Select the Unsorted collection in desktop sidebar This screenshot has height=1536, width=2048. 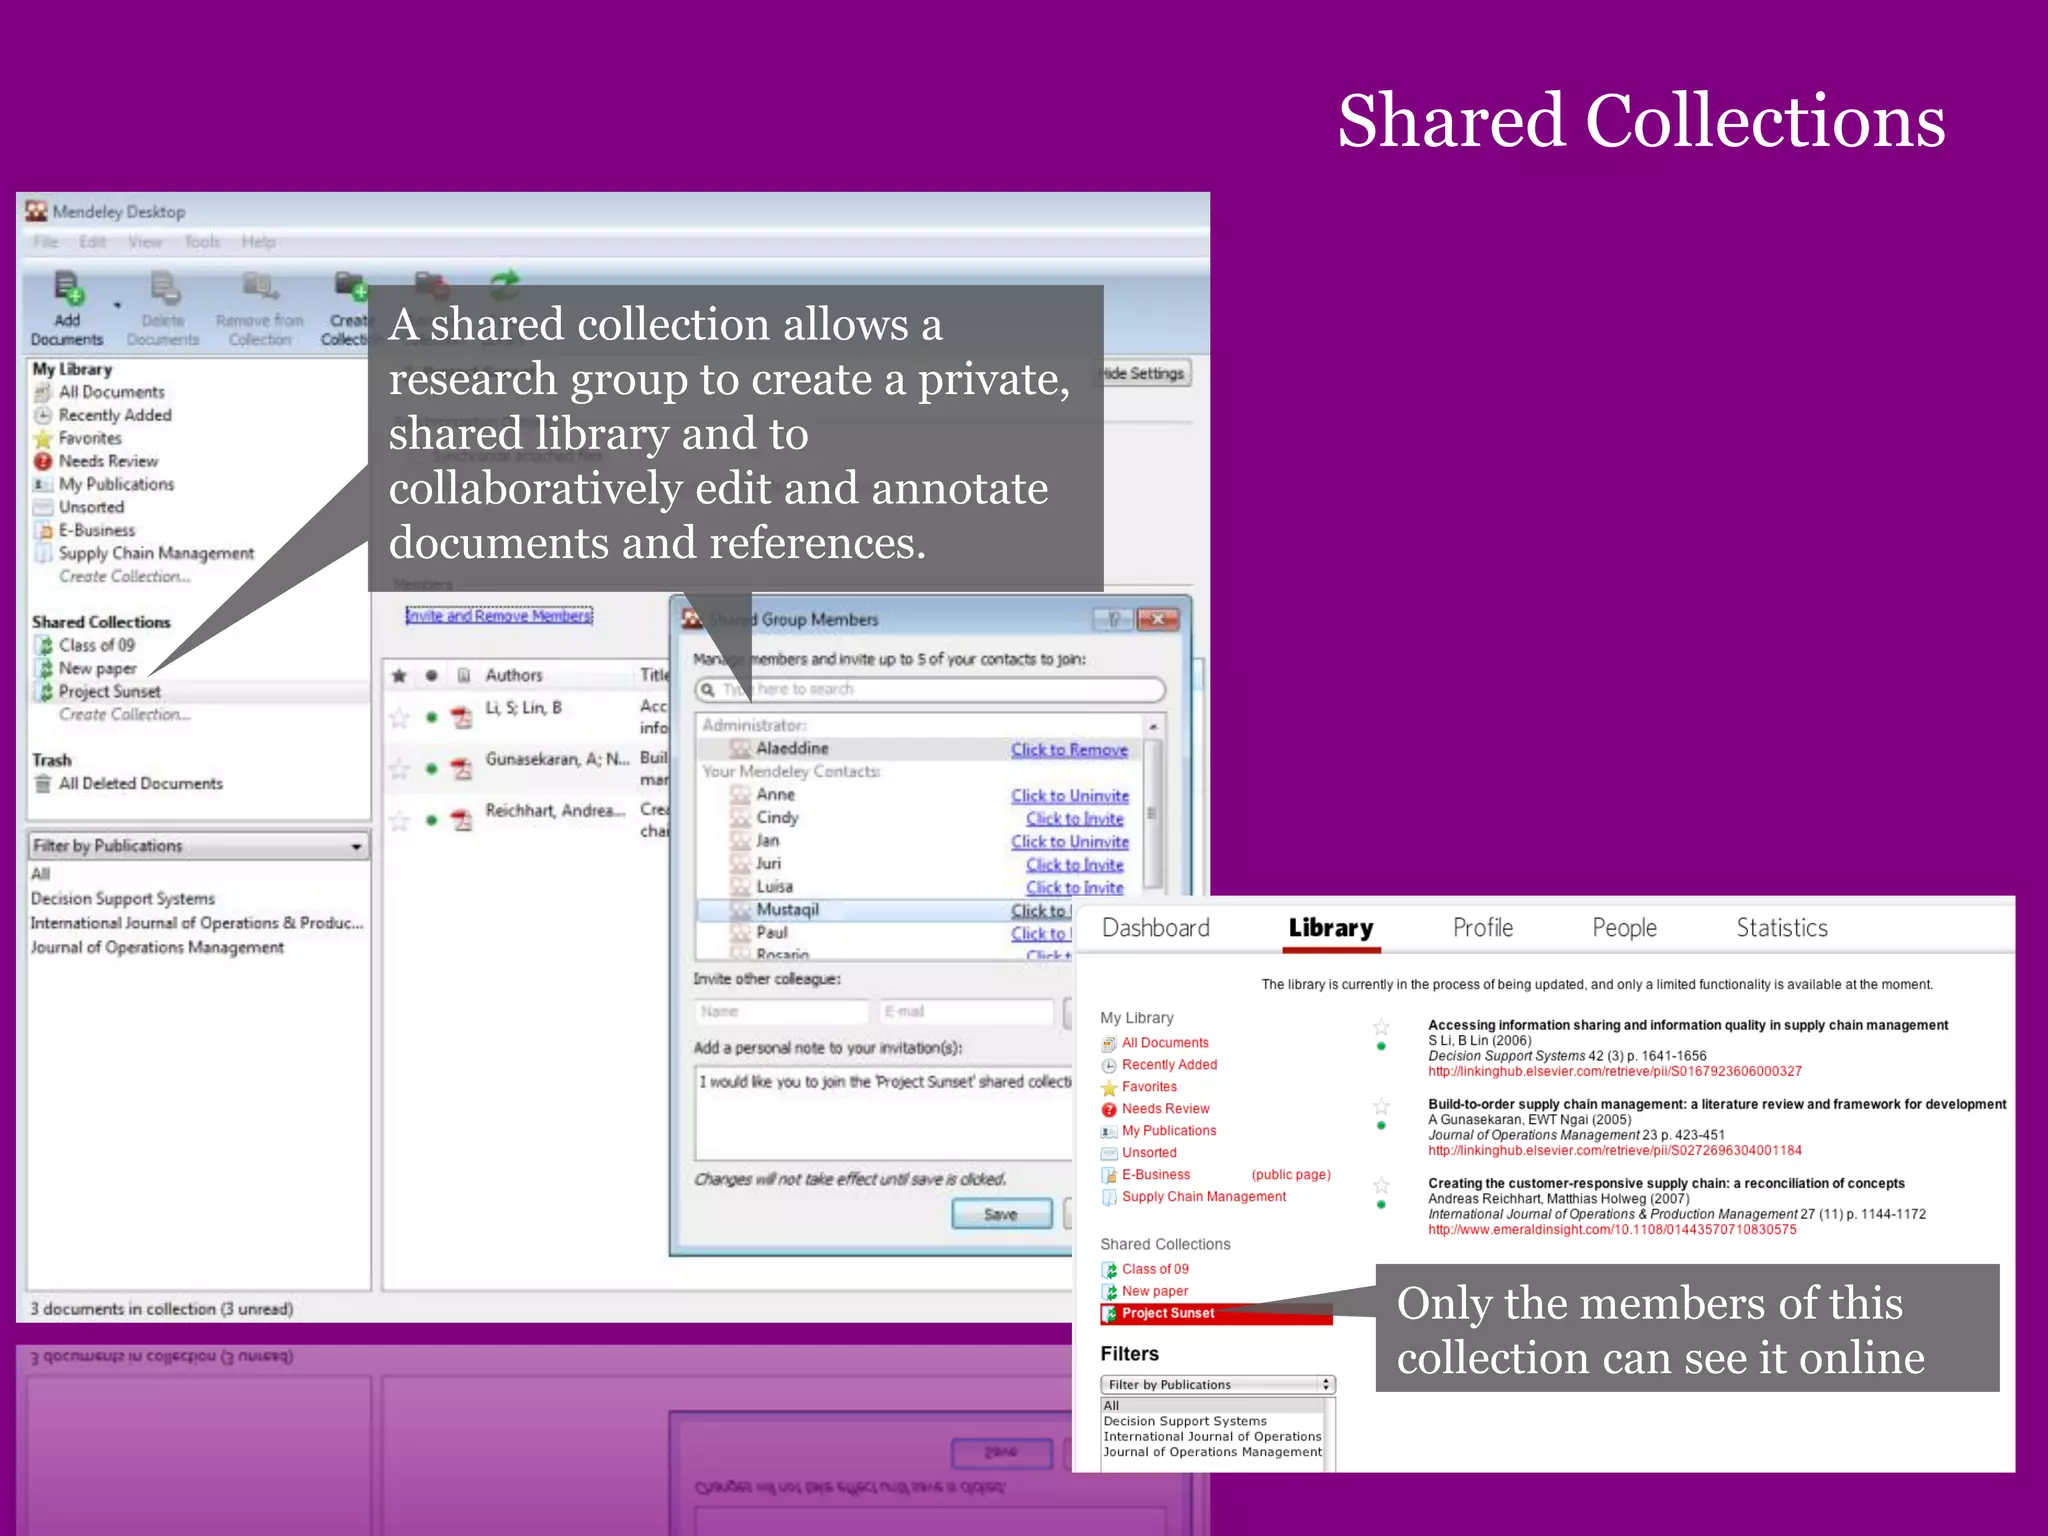tap(90, 507)
